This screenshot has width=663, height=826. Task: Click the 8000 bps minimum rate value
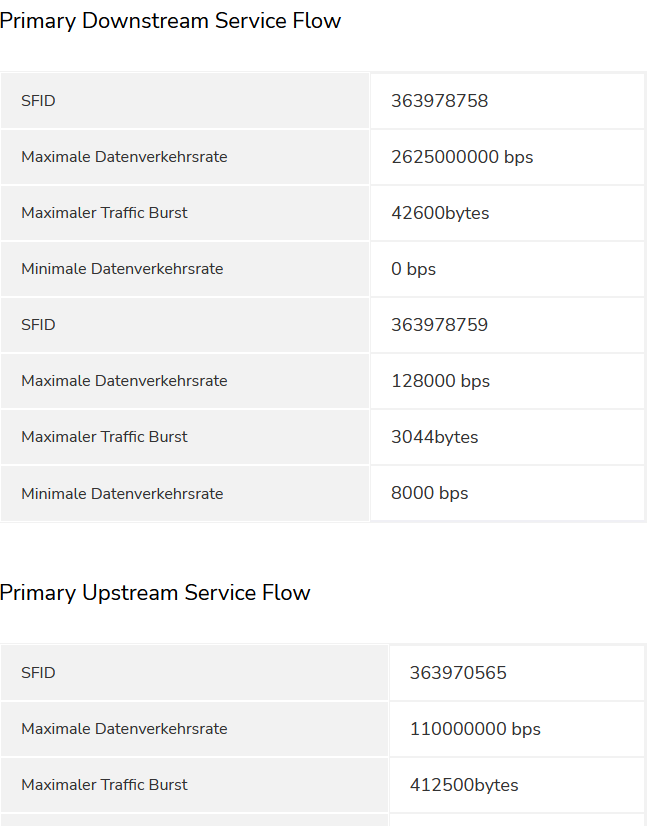(x=429, y=493)
